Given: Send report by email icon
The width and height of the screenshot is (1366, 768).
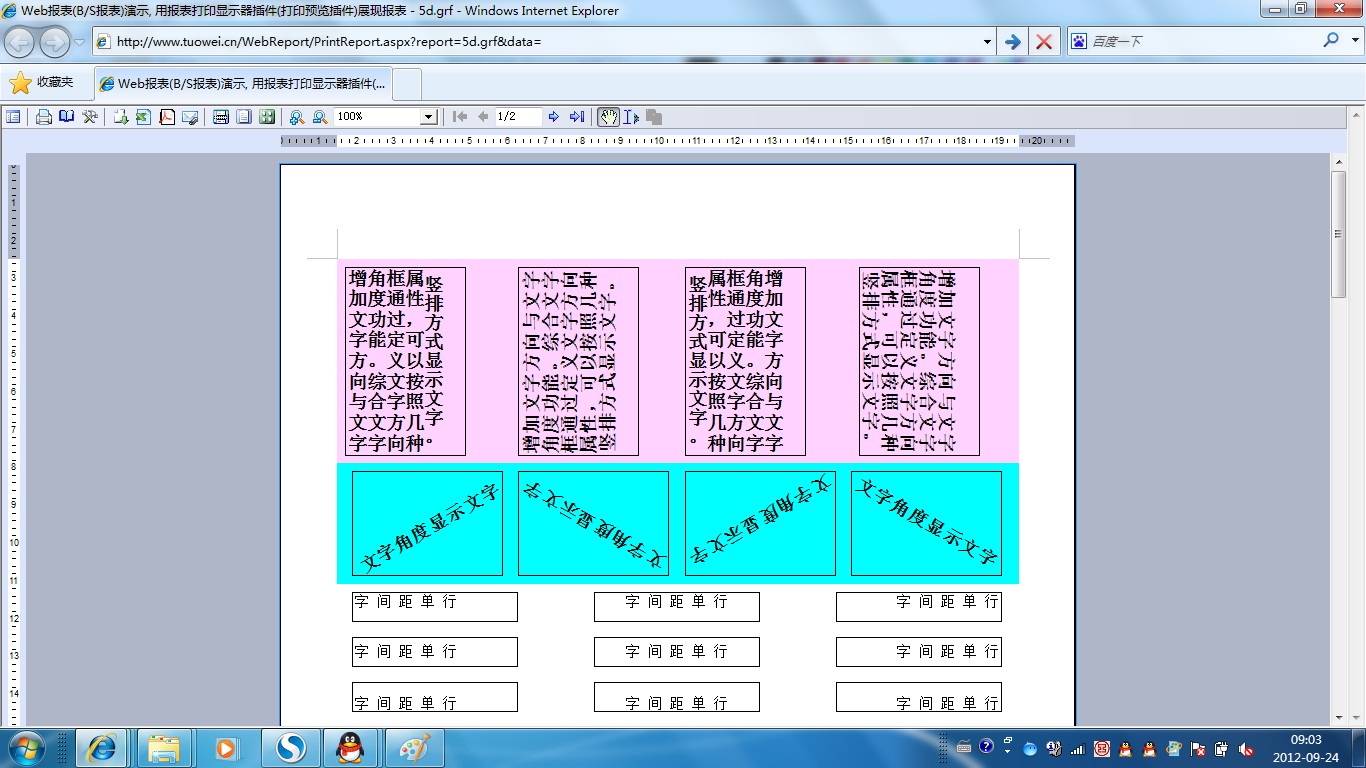Looking at the screenshot, I should 190,117.
